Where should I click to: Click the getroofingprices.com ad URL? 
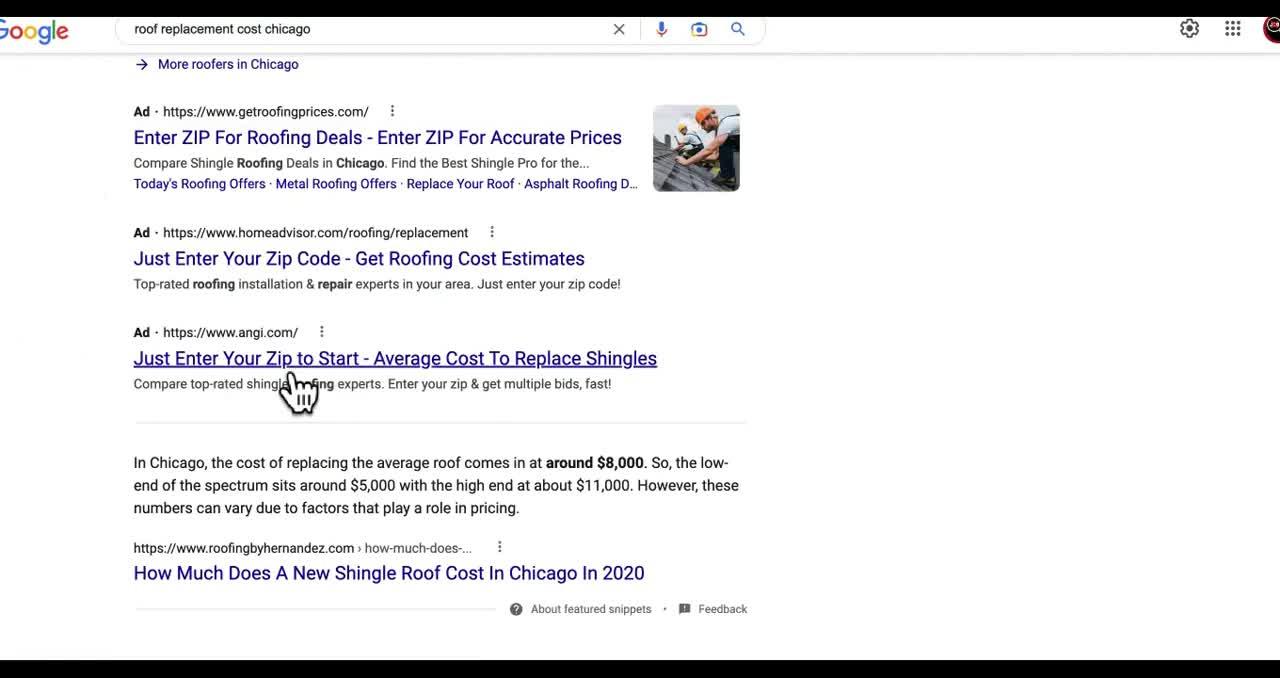tap(266, 111)
